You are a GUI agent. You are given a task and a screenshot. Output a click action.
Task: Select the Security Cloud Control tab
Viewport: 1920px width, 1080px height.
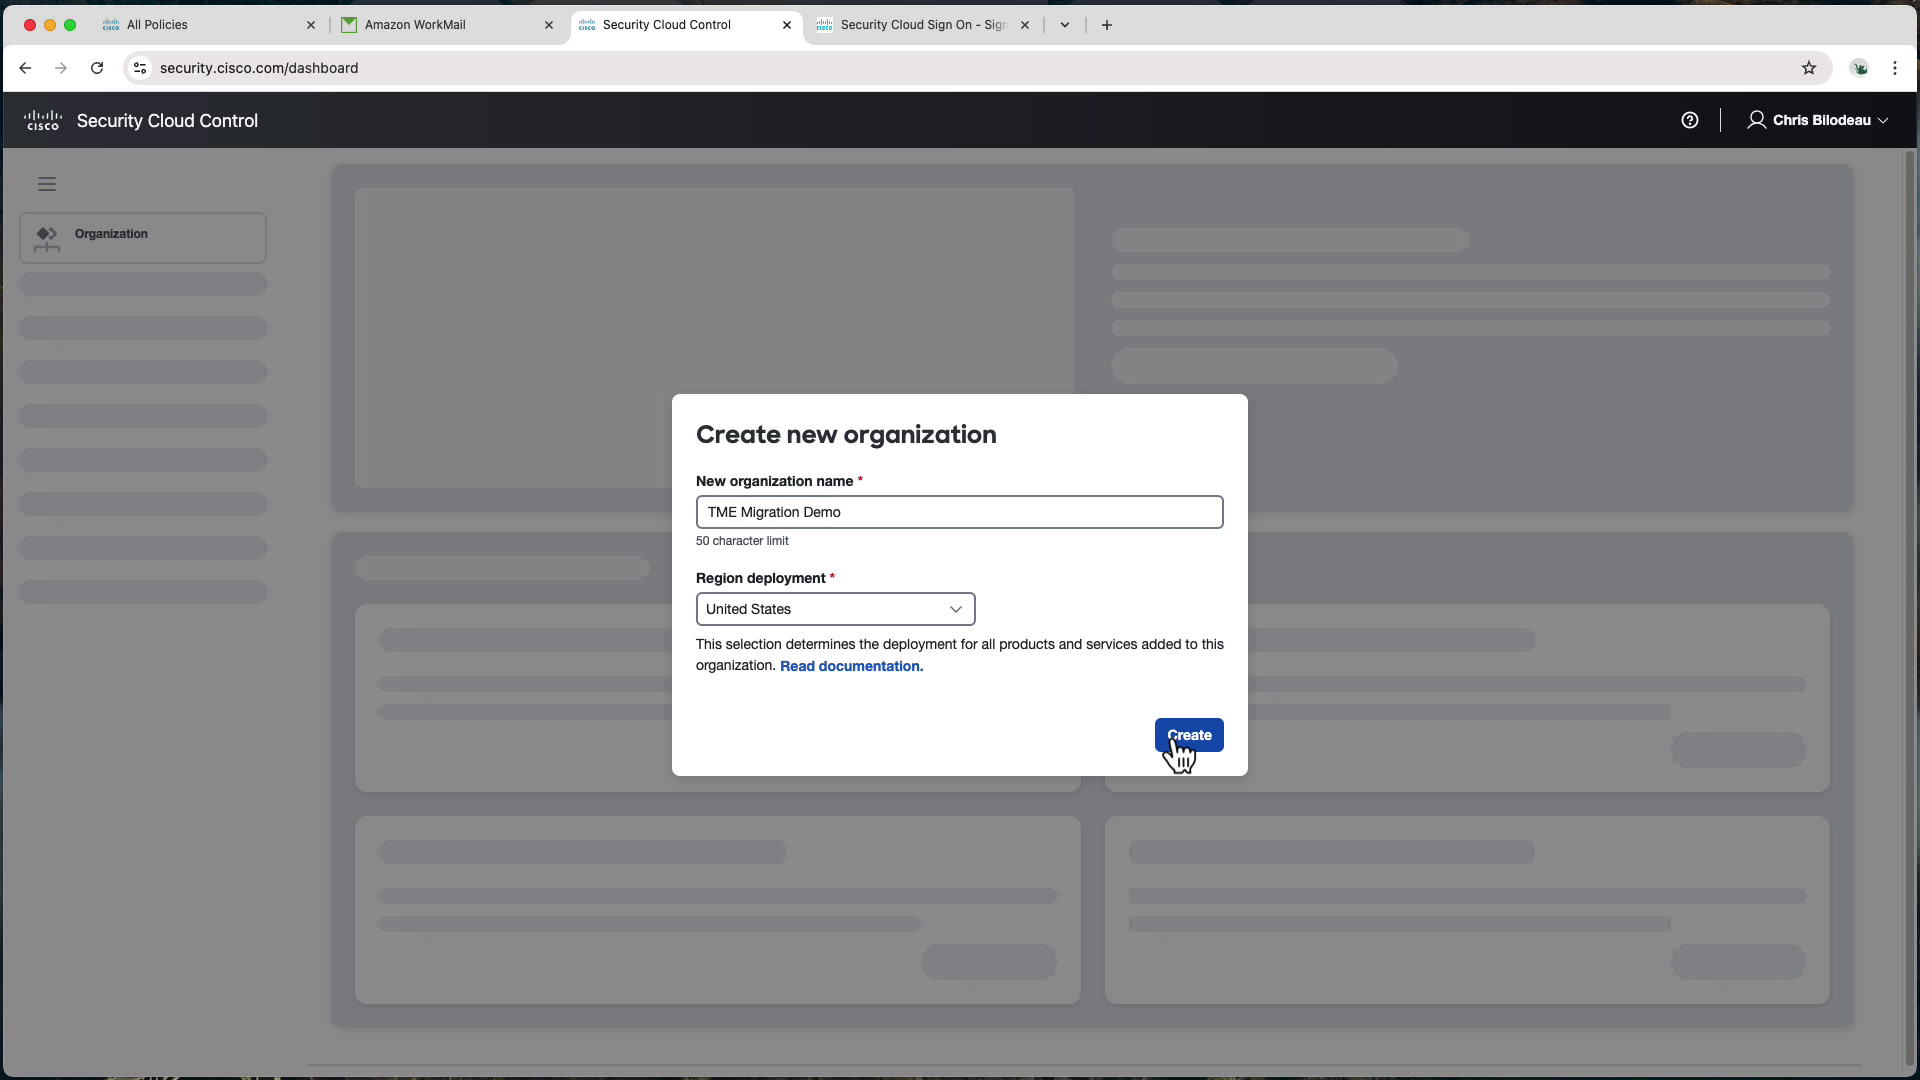click(686, 25)
